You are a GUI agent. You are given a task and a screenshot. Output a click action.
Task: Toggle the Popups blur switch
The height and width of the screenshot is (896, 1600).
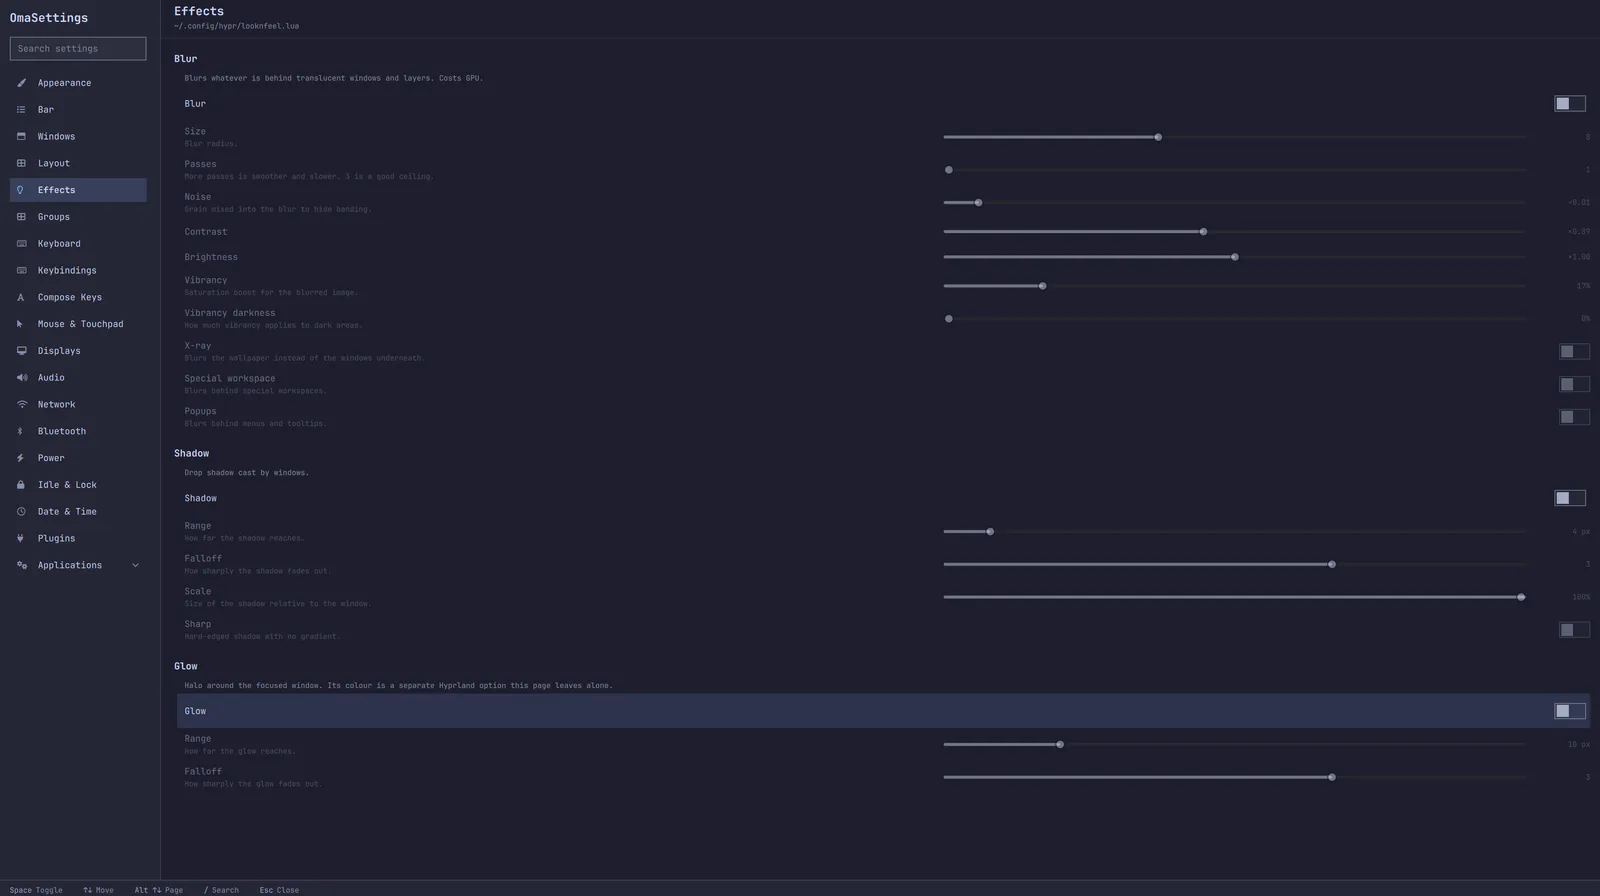click(1574, 417)
